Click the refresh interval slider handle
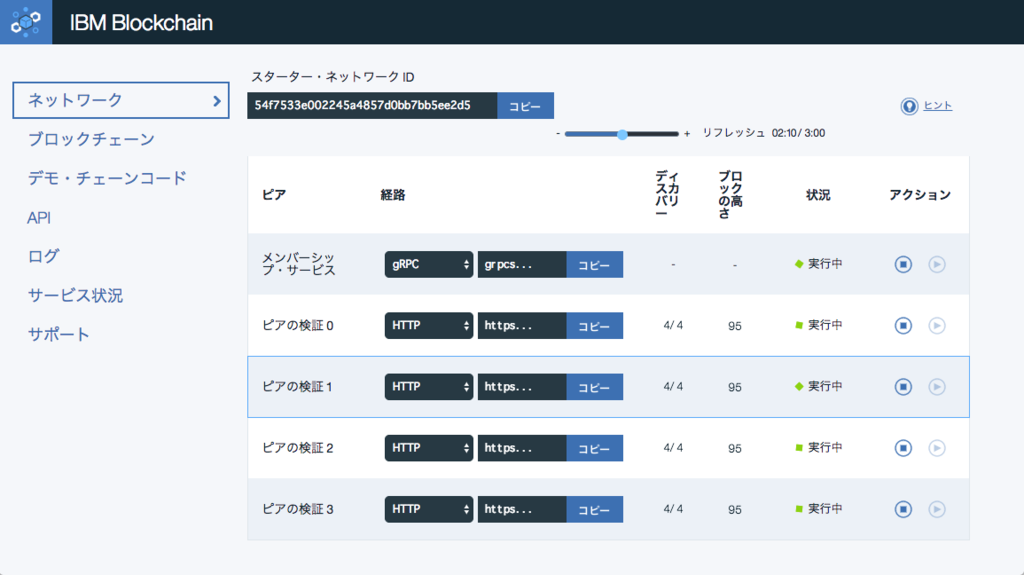Screen dimensions: 1024x575 point(622,134)
